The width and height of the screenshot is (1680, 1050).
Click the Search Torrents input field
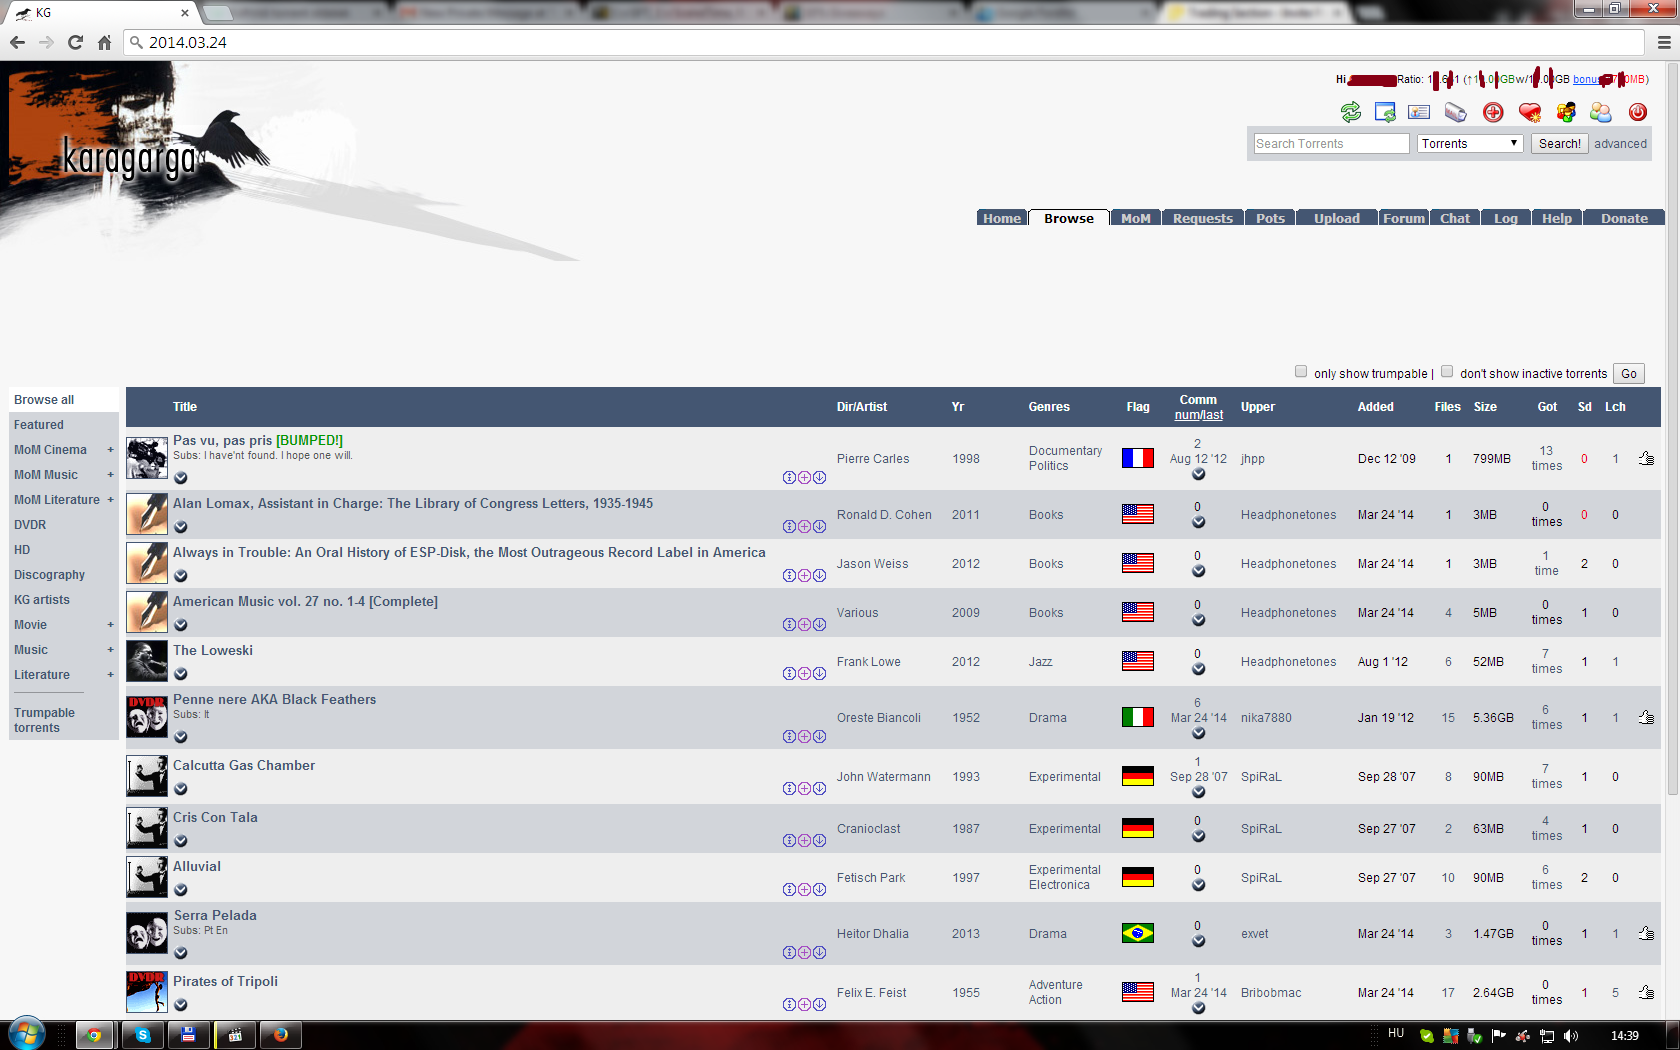coord(1331,143)
